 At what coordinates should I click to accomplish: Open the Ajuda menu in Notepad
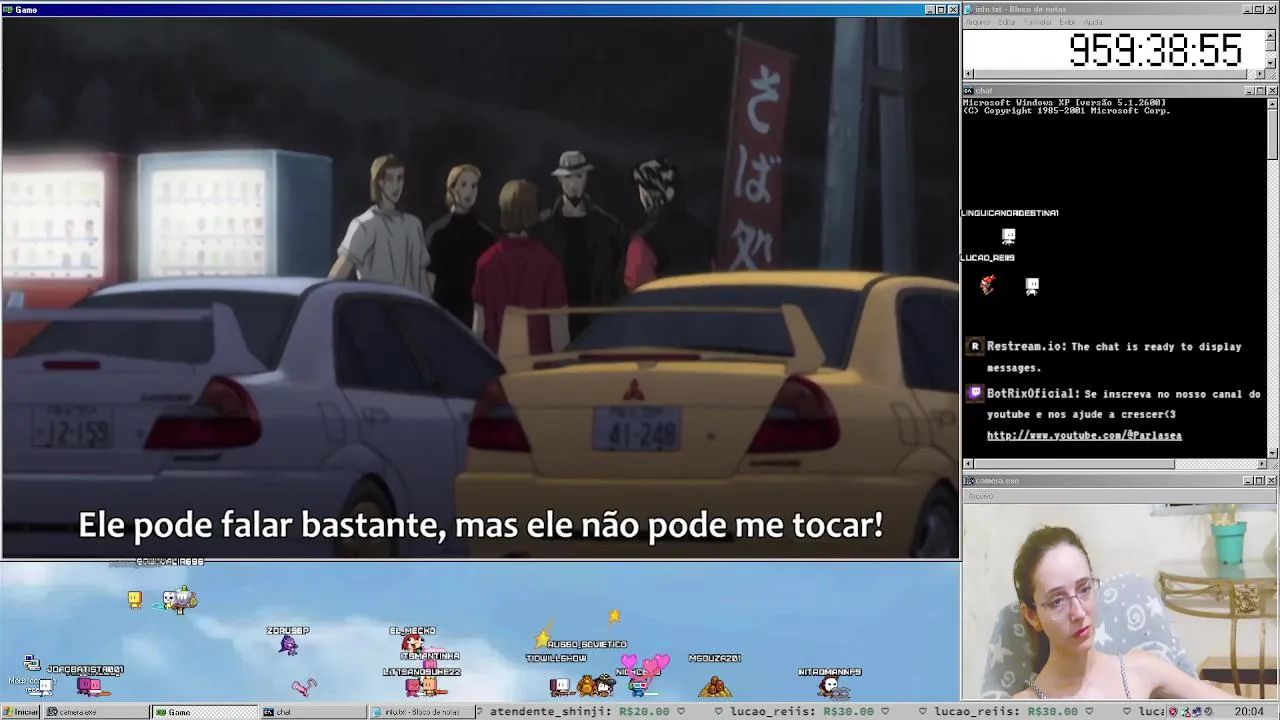1093,22
